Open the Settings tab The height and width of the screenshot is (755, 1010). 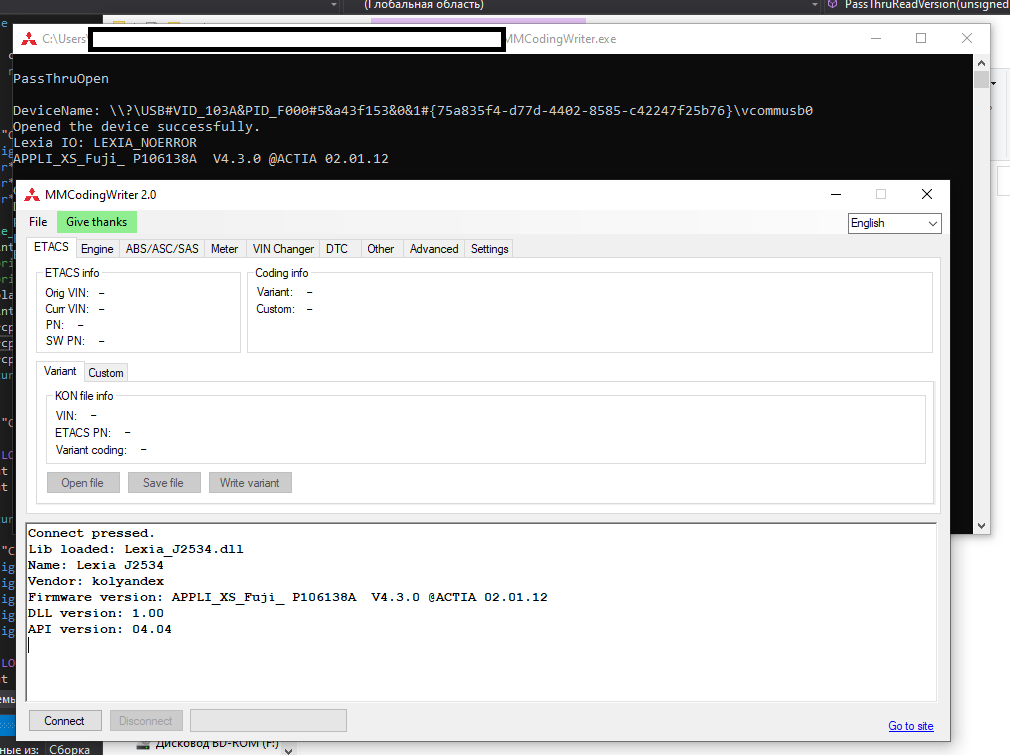click(x=490, y=249)
